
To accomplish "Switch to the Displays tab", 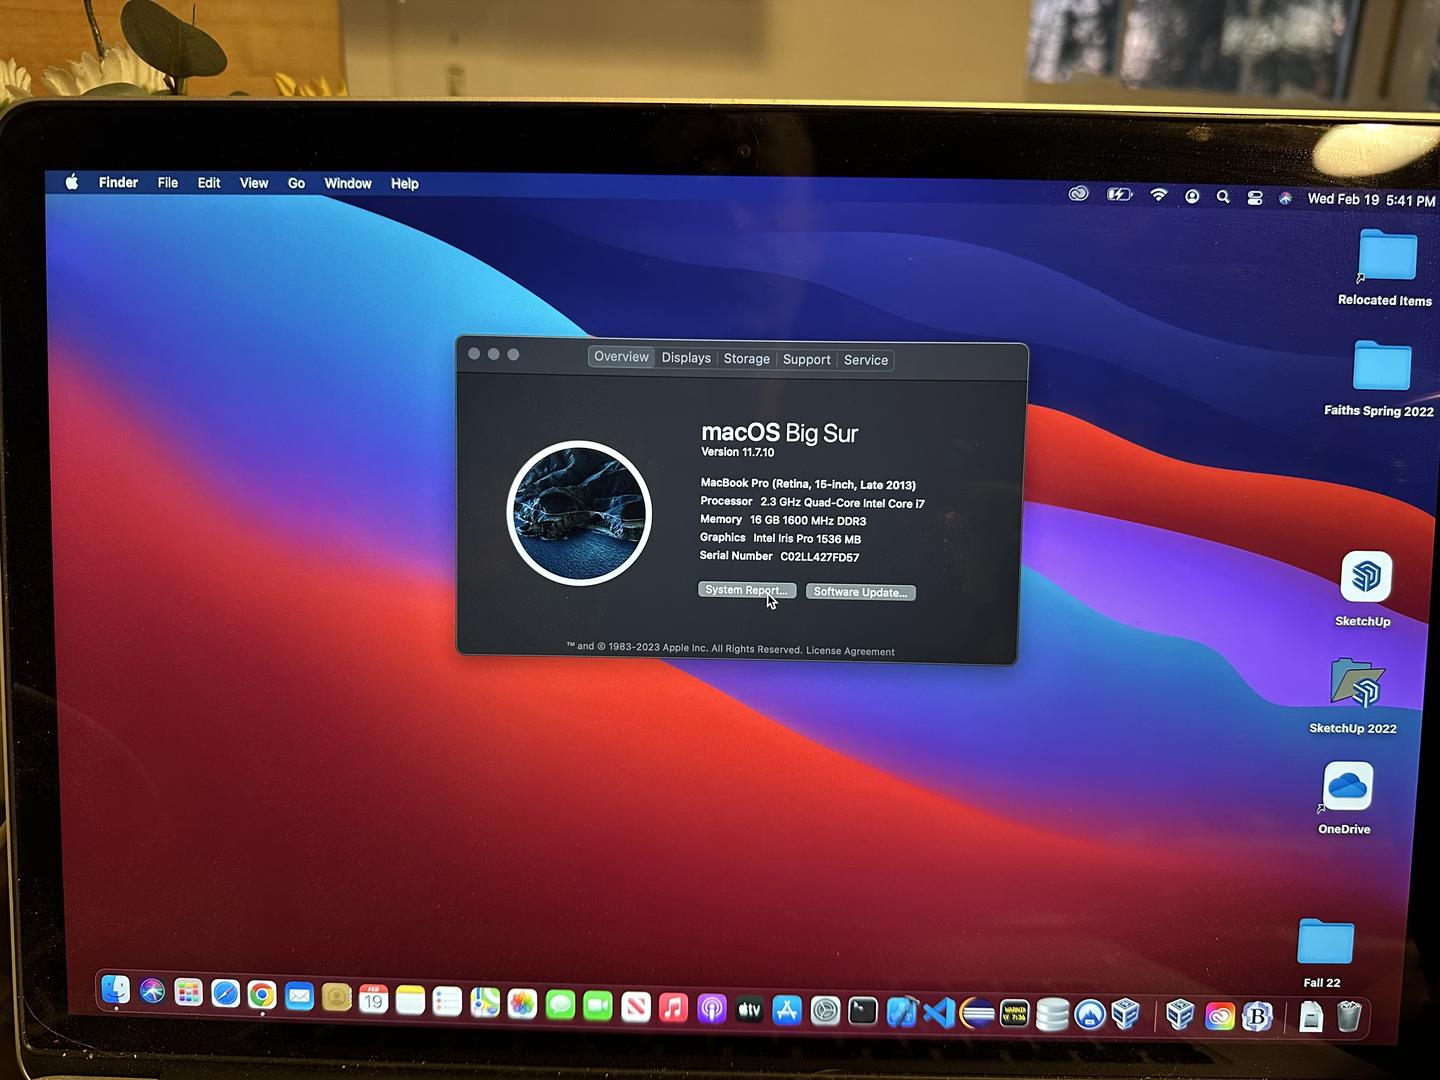I will [686, 358].
